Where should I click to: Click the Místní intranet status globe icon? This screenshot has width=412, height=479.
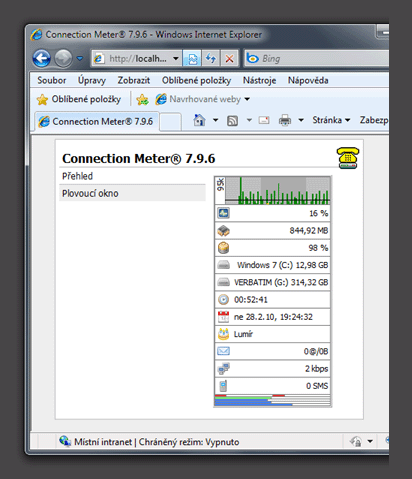coord(65,442)
